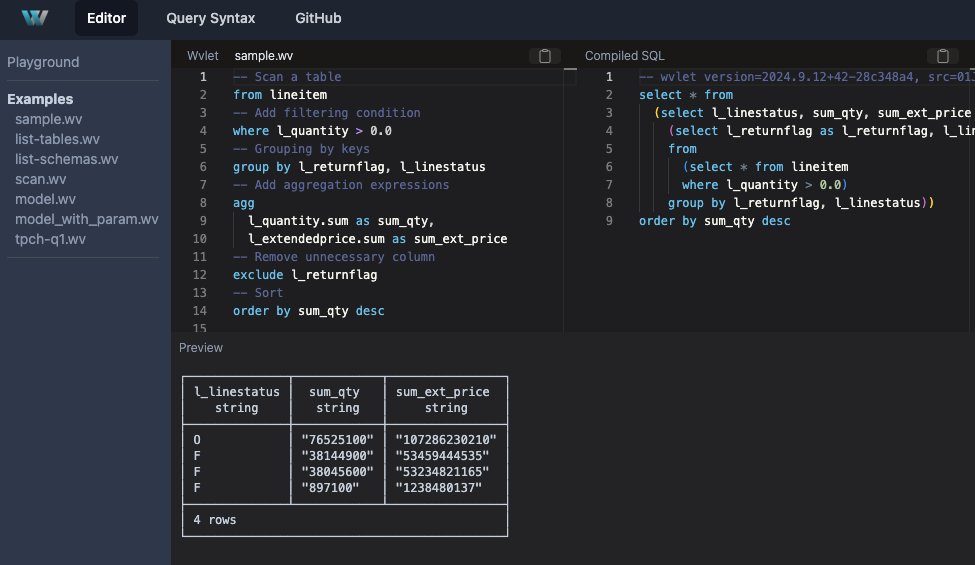Click the 'agg' keyword line
Screen dimensions: 975x565
244,203
